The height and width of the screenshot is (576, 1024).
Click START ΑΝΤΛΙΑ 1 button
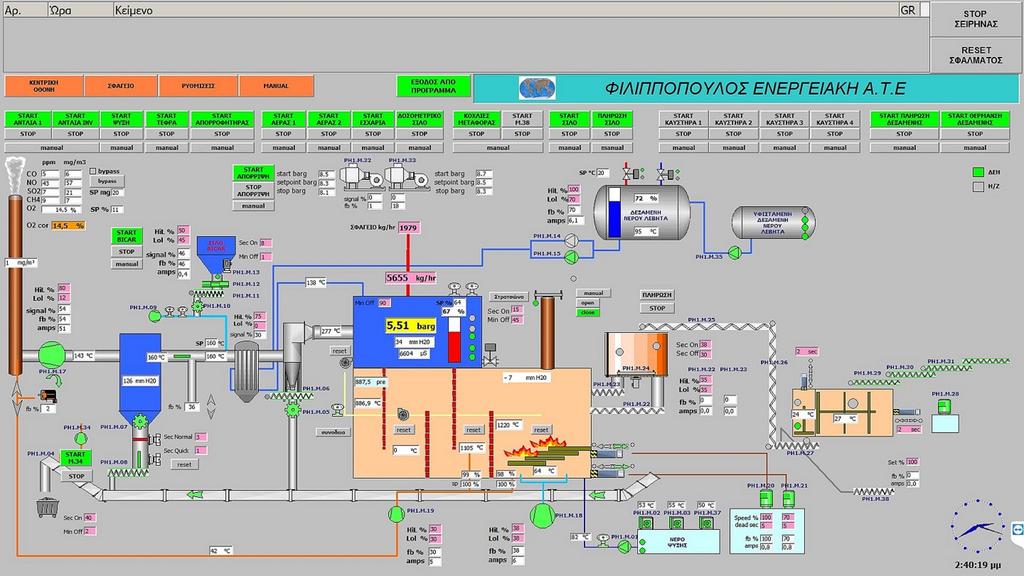click(x=27, y=119)
